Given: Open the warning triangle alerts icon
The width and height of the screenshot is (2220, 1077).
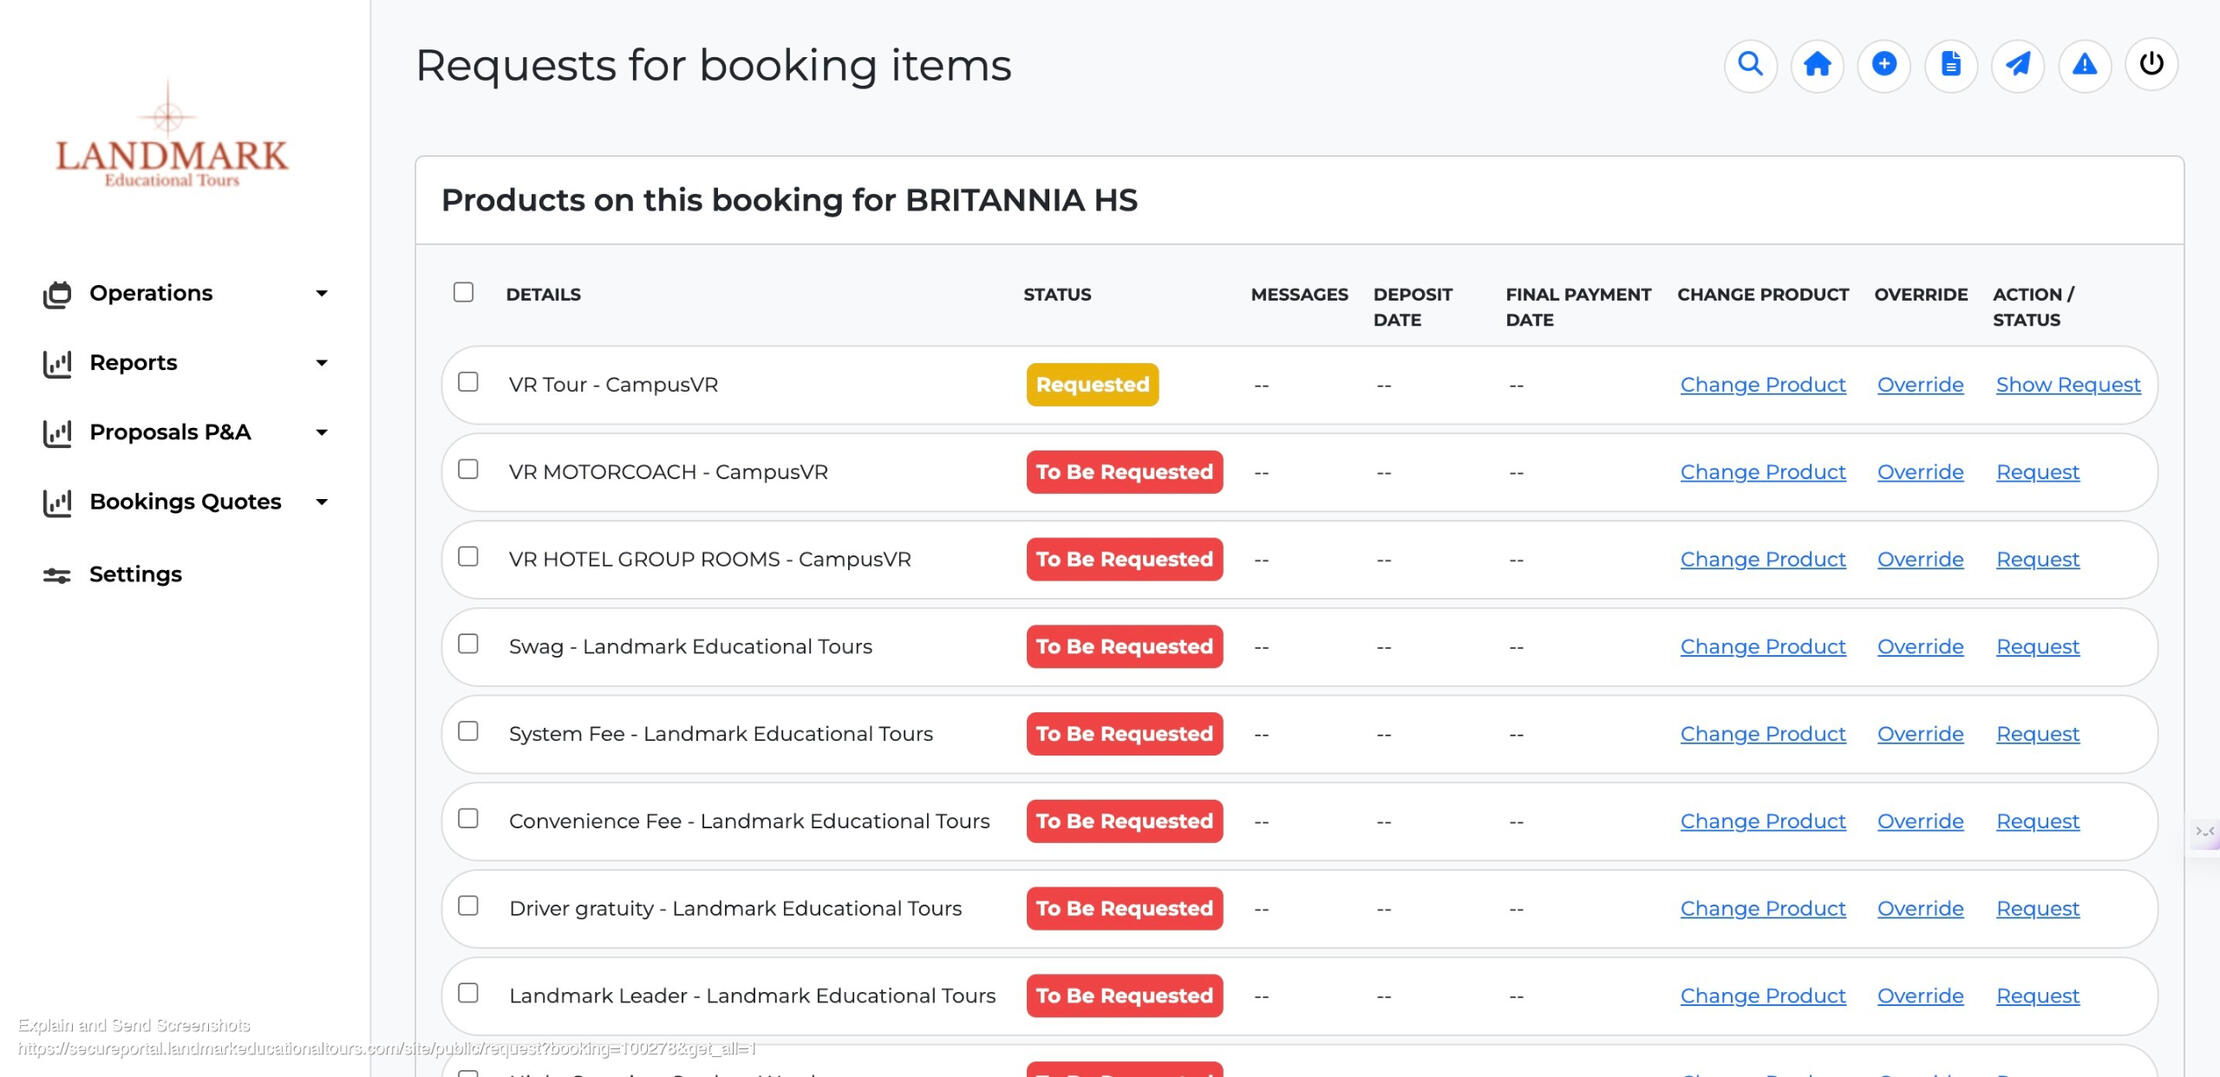Looking at the screenshot, I should coord(2085,65).
